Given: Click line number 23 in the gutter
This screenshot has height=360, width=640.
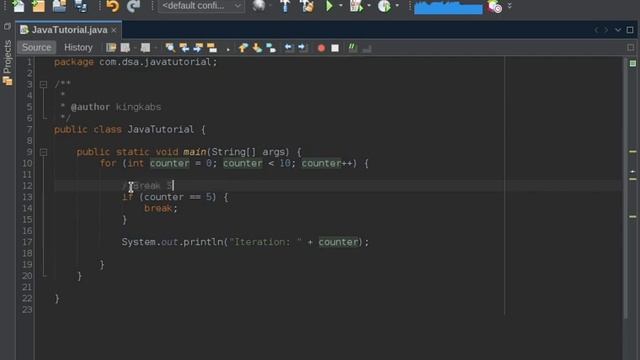Looking at the screenshot, I should pyautogui.click(x=27, y=309).
